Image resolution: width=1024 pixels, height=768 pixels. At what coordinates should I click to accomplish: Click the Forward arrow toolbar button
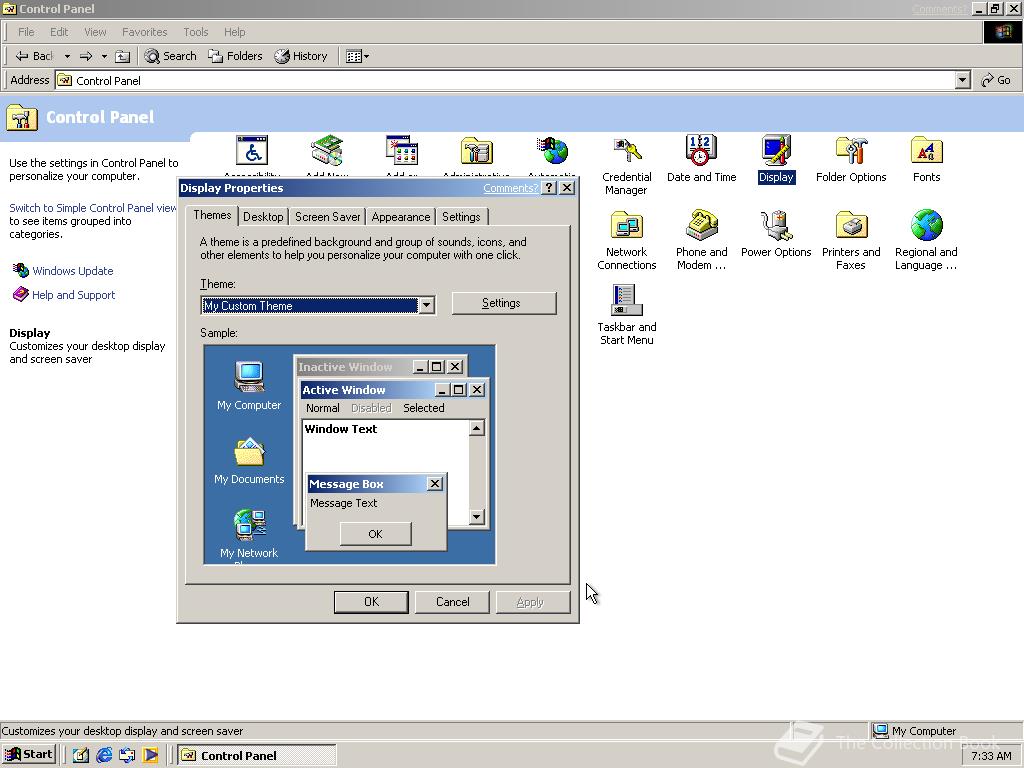86,56
